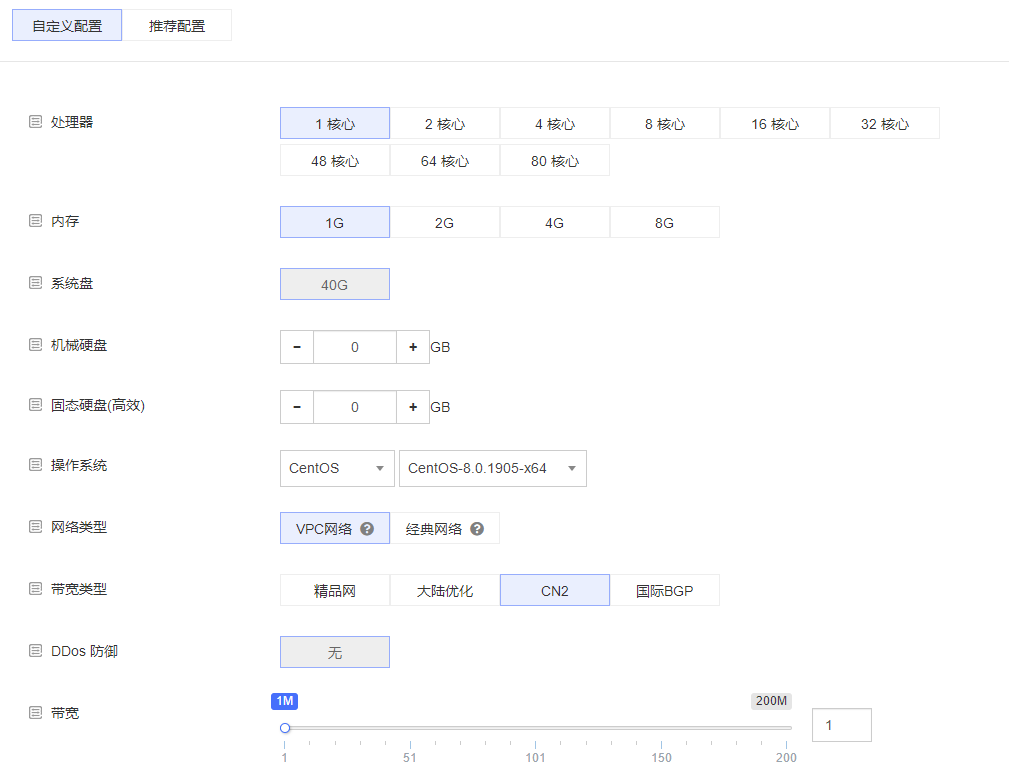
Task: Click the help icon next to 经典网络
Action: (x=477, y=529)
